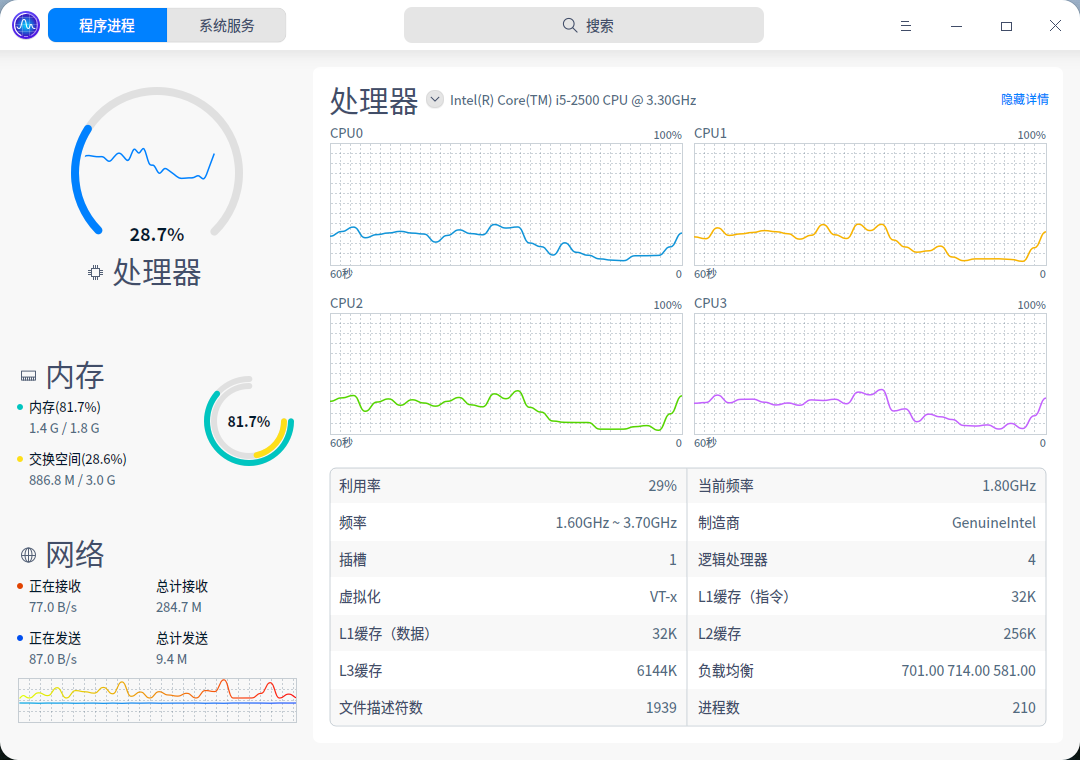The height and width of the screenshot is (760, 1080).
Task: Click the network traffic mini graph
Action: click(157, 699)
